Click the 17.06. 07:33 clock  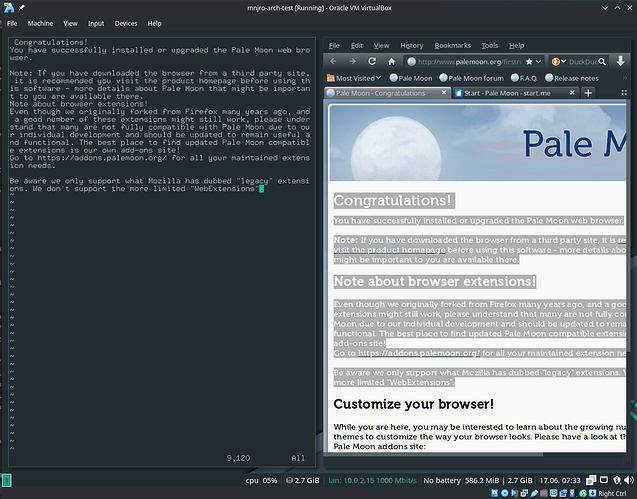pos(560,480)
